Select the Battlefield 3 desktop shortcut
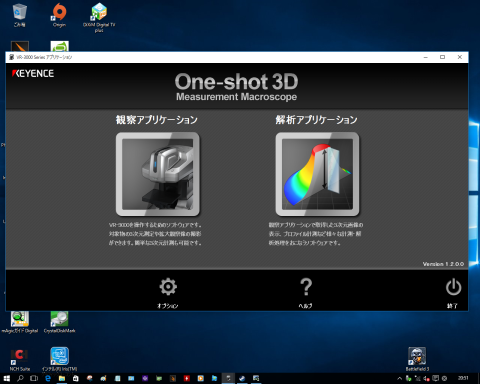 coord(417,359)
